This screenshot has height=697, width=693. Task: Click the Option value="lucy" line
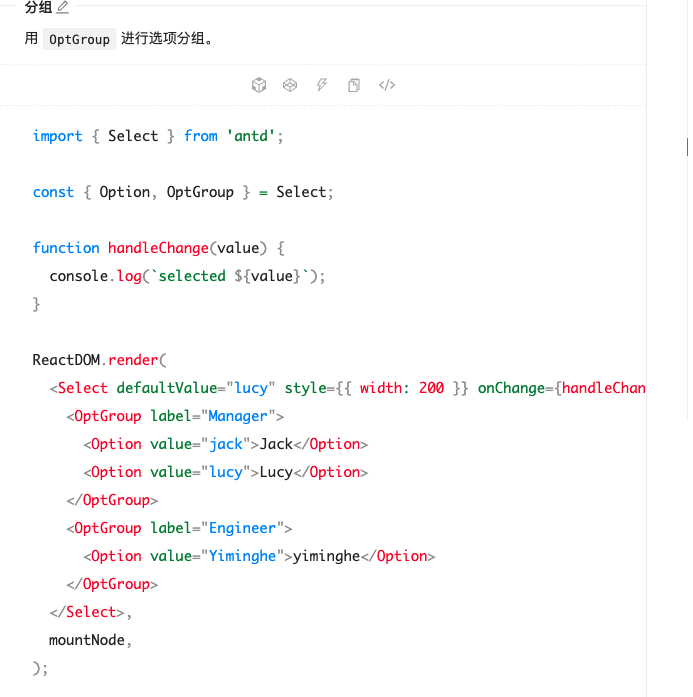(x=226, y=472)
